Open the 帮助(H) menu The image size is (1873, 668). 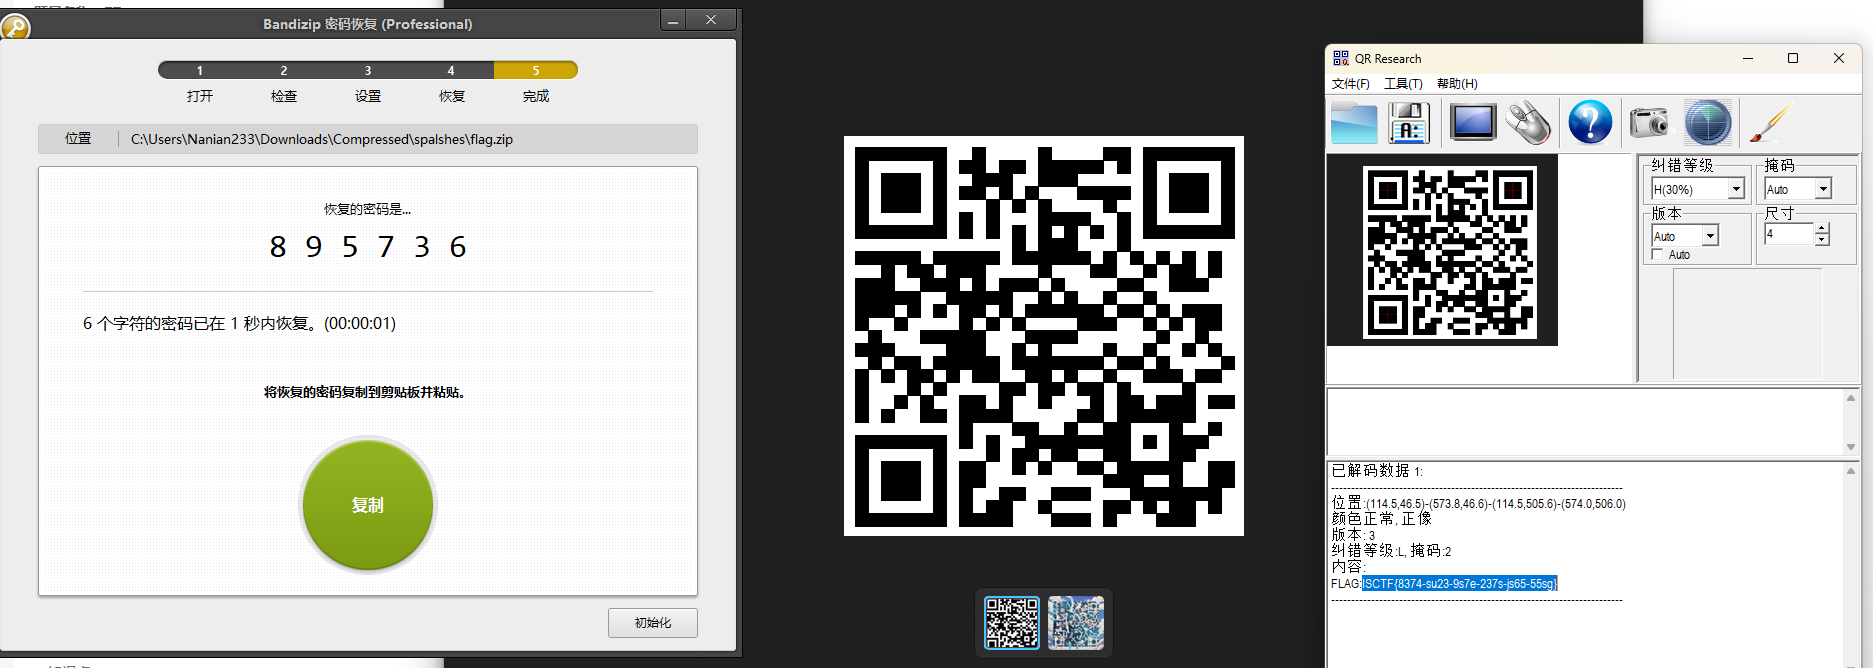point(1457,84)
